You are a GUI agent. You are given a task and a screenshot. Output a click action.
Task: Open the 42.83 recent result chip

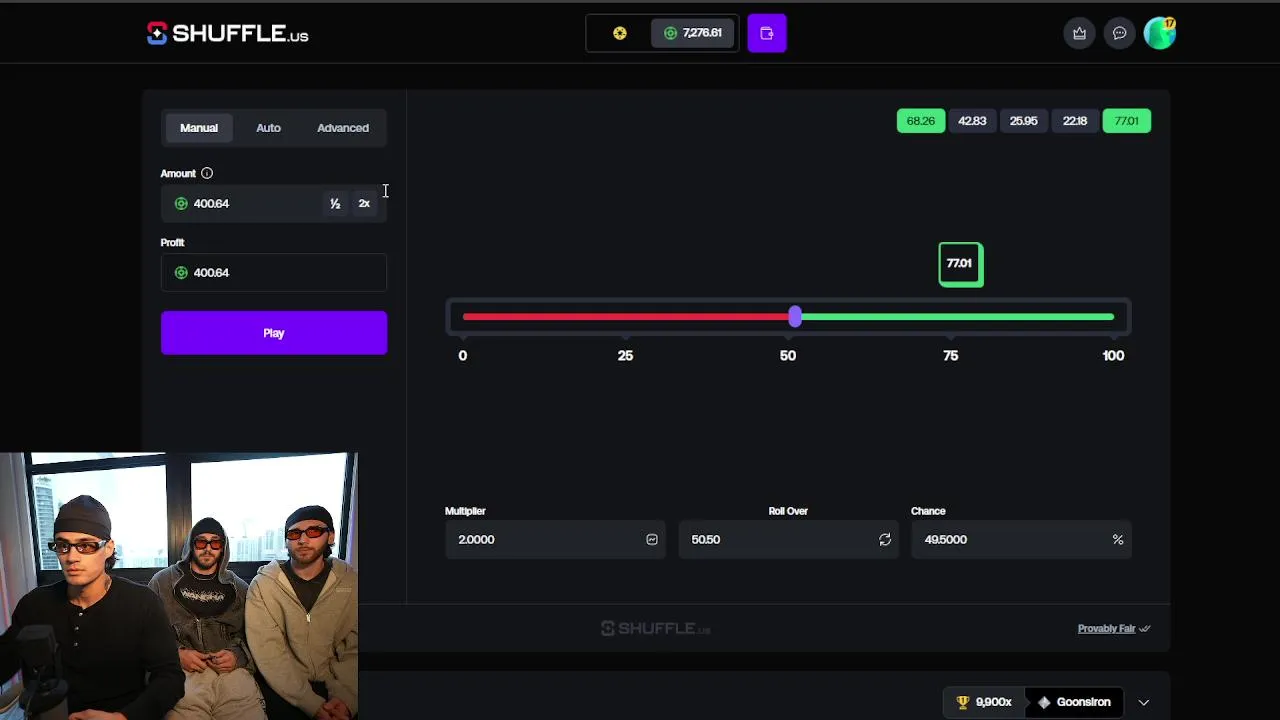click(972, 121)
